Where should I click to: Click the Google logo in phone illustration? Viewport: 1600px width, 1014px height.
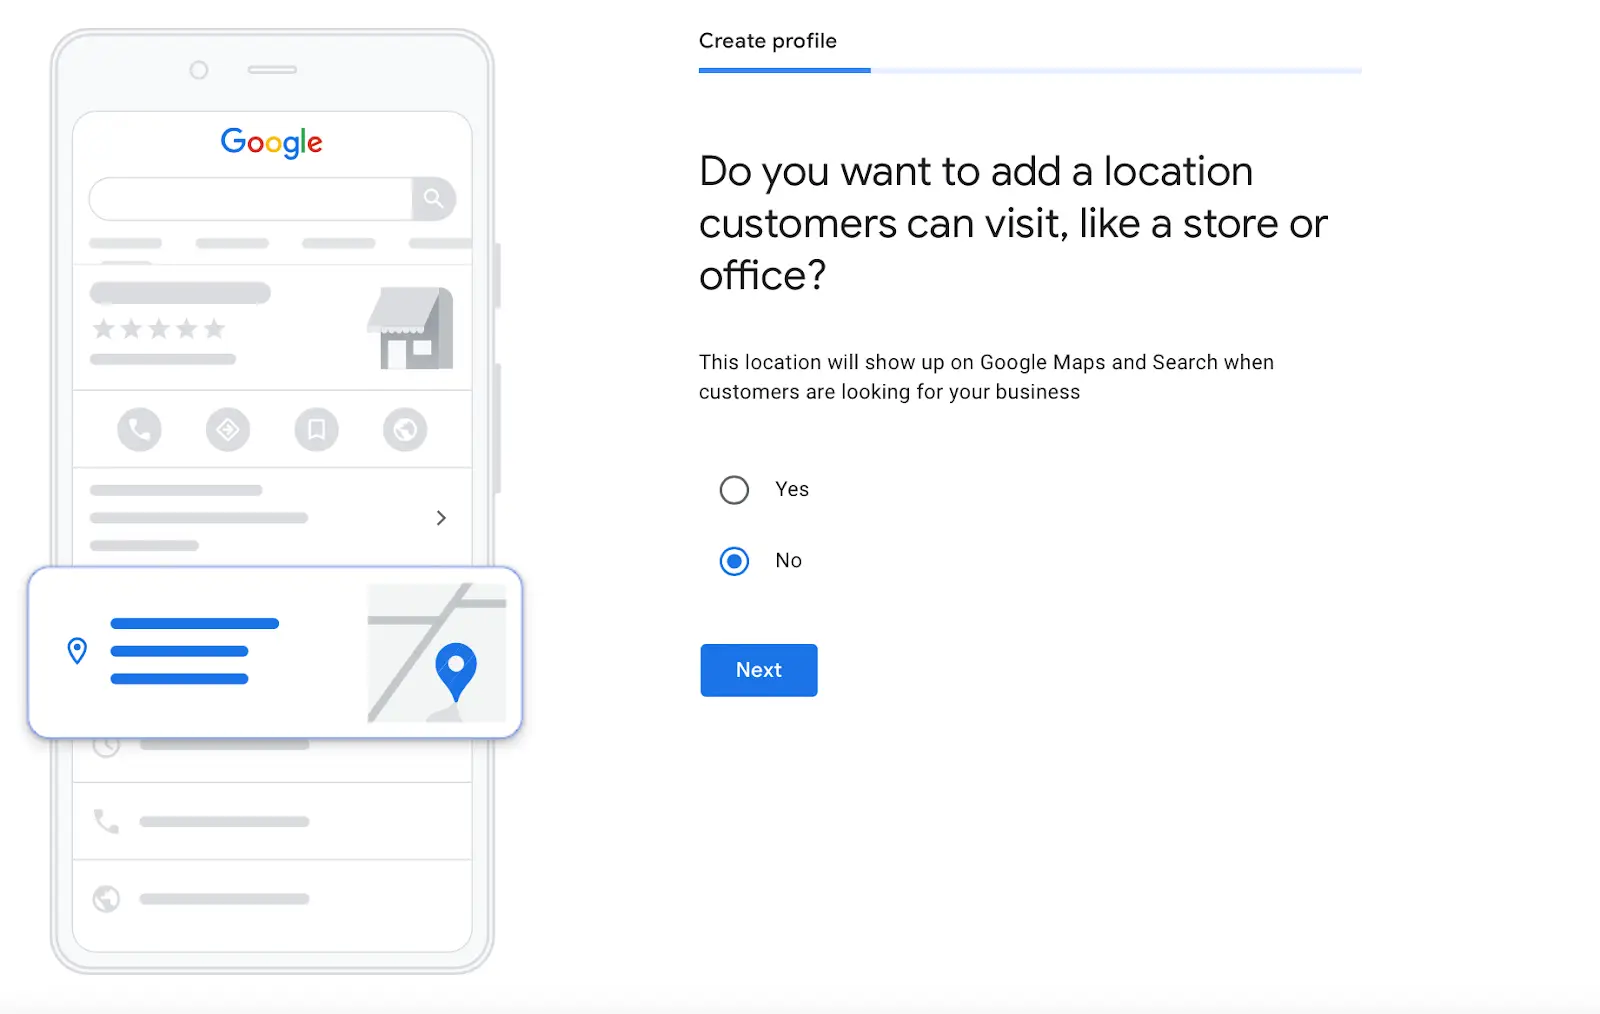pyautogui.click(x=272, y=142)
